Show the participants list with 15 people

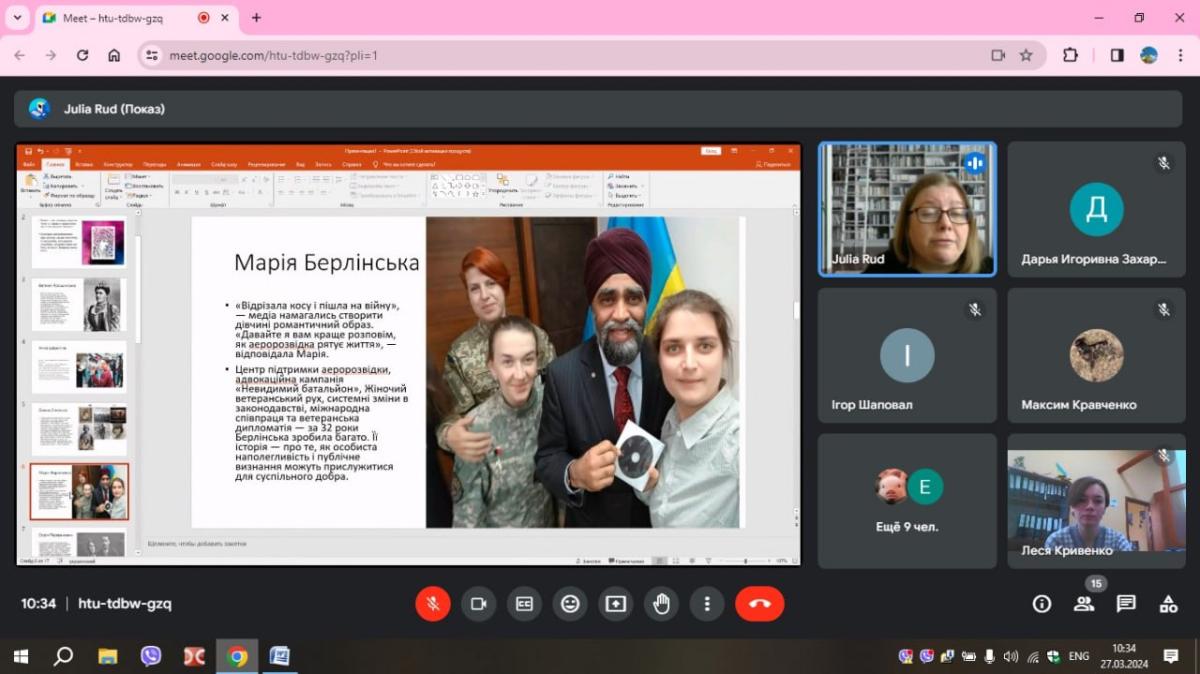1084,603
